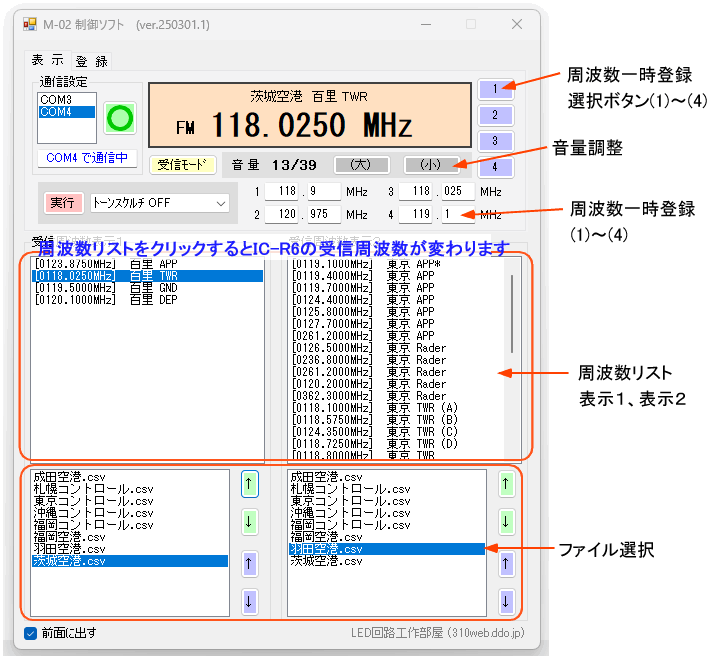Image resolution: width=717 pixels, height=661 pixels.
Task: Switch to the 表示 tab
Action: (x=47, y=60)
